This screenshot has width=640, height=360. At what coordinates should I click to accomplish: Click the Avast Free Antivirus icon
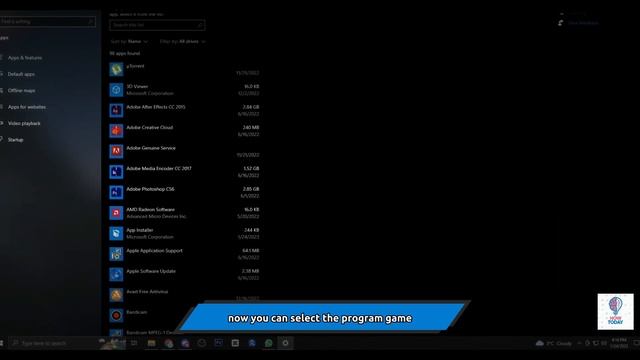tap(116, 295)
